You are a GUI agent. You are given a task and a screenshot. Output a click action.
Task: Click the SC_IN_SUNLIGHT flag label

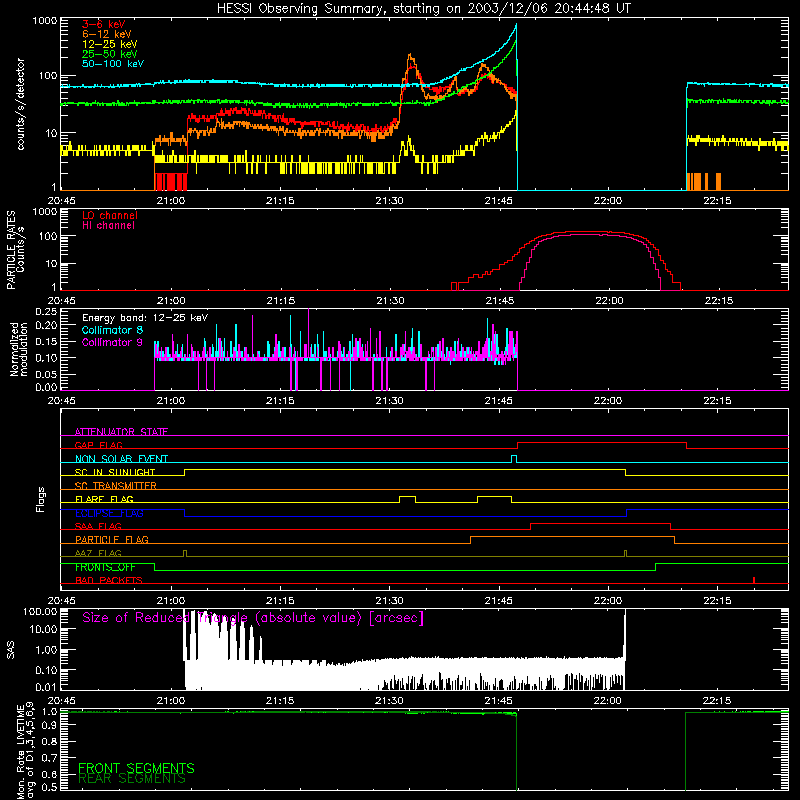click(115, 472)
